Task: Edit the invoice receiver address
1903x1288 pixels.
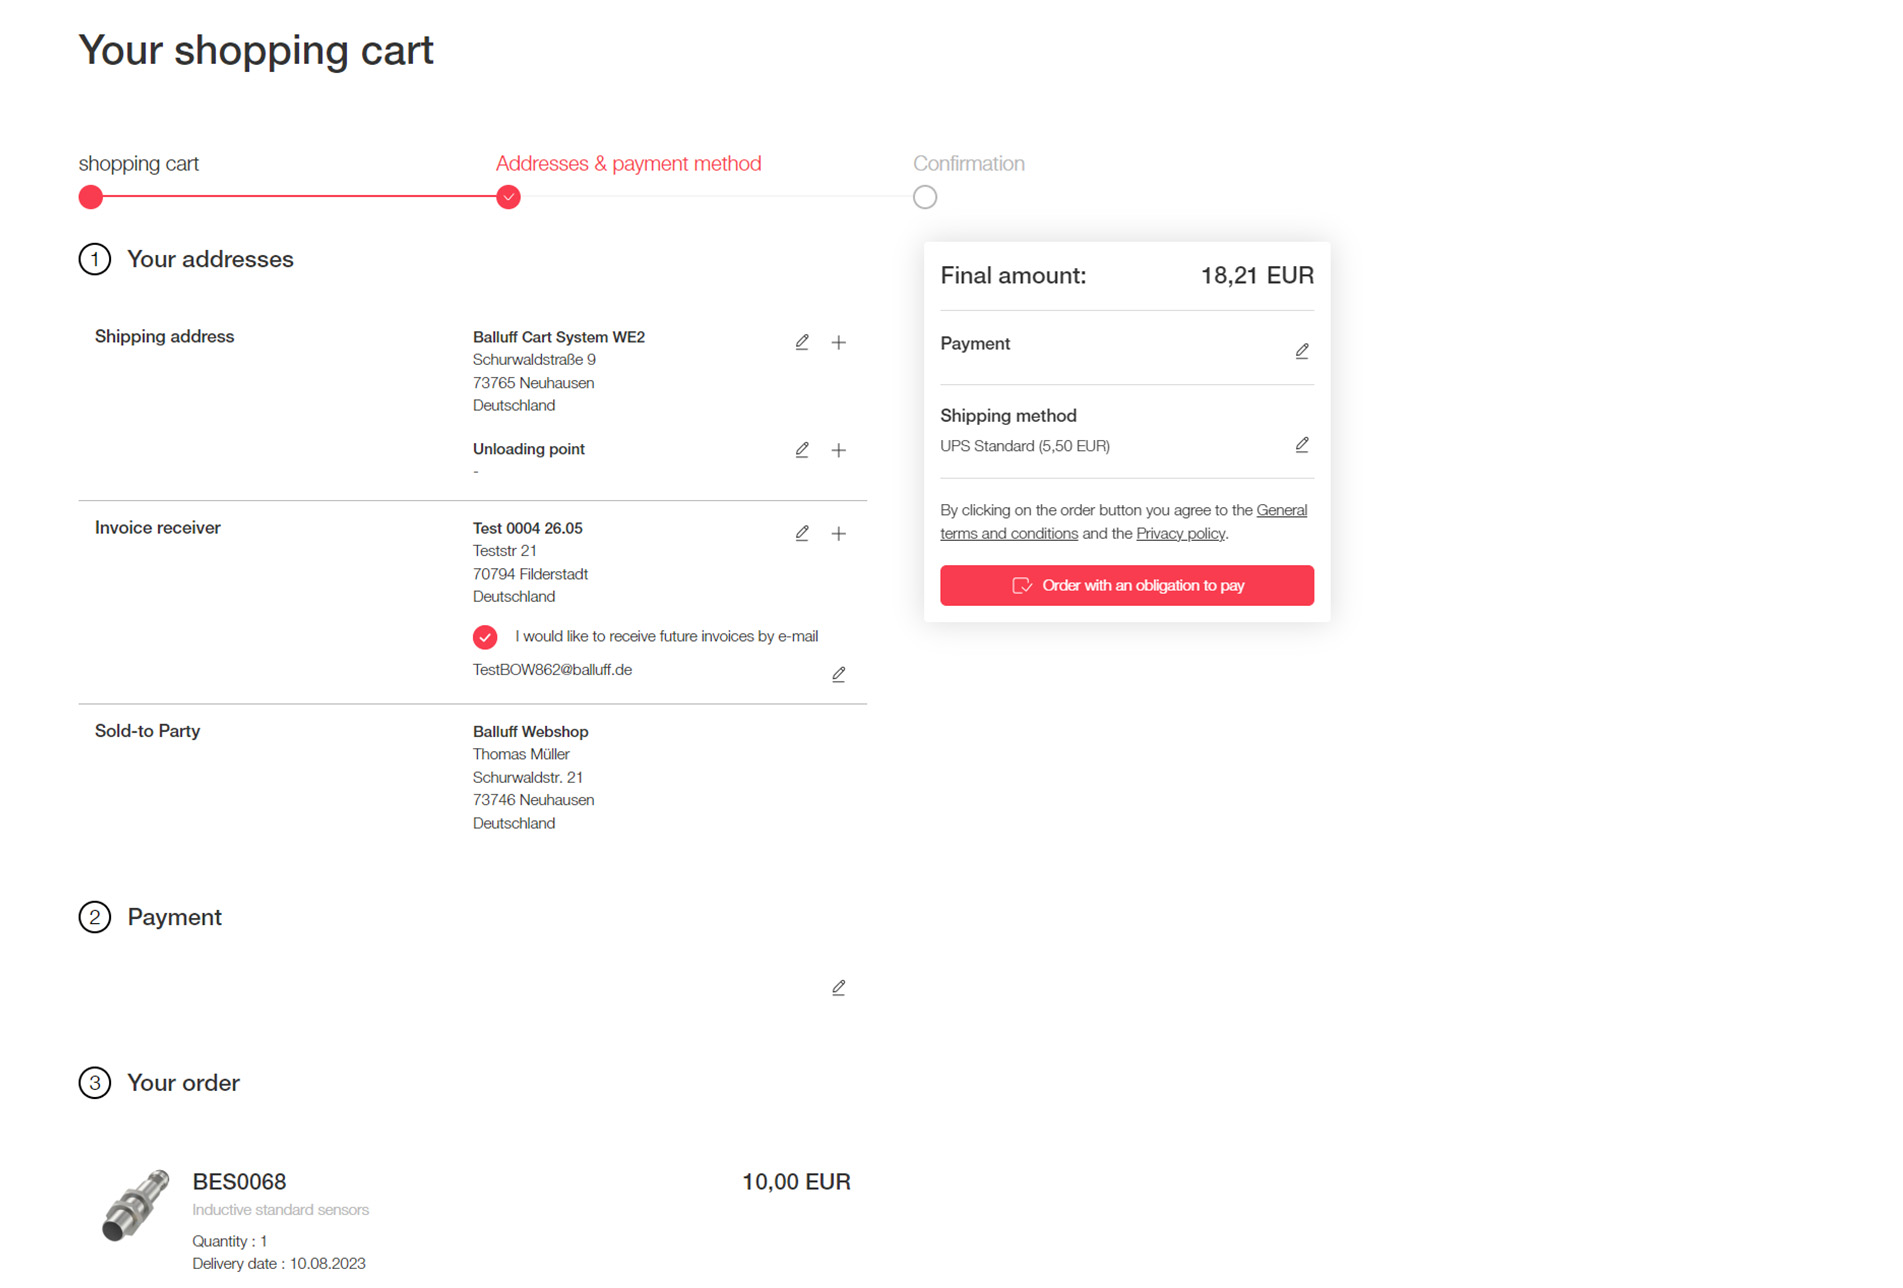Action: click(802, 533)
